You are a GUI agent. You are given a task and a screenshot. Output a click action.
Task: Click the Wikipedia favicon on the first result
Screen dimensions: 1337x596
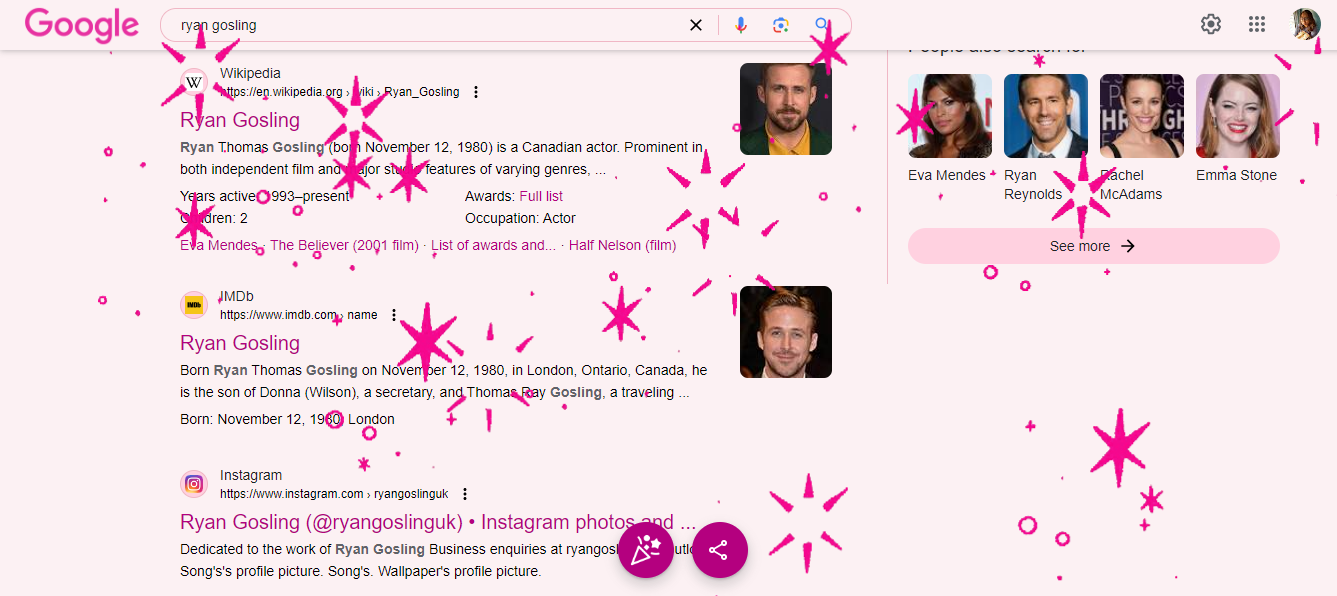(x=193, y=82)
